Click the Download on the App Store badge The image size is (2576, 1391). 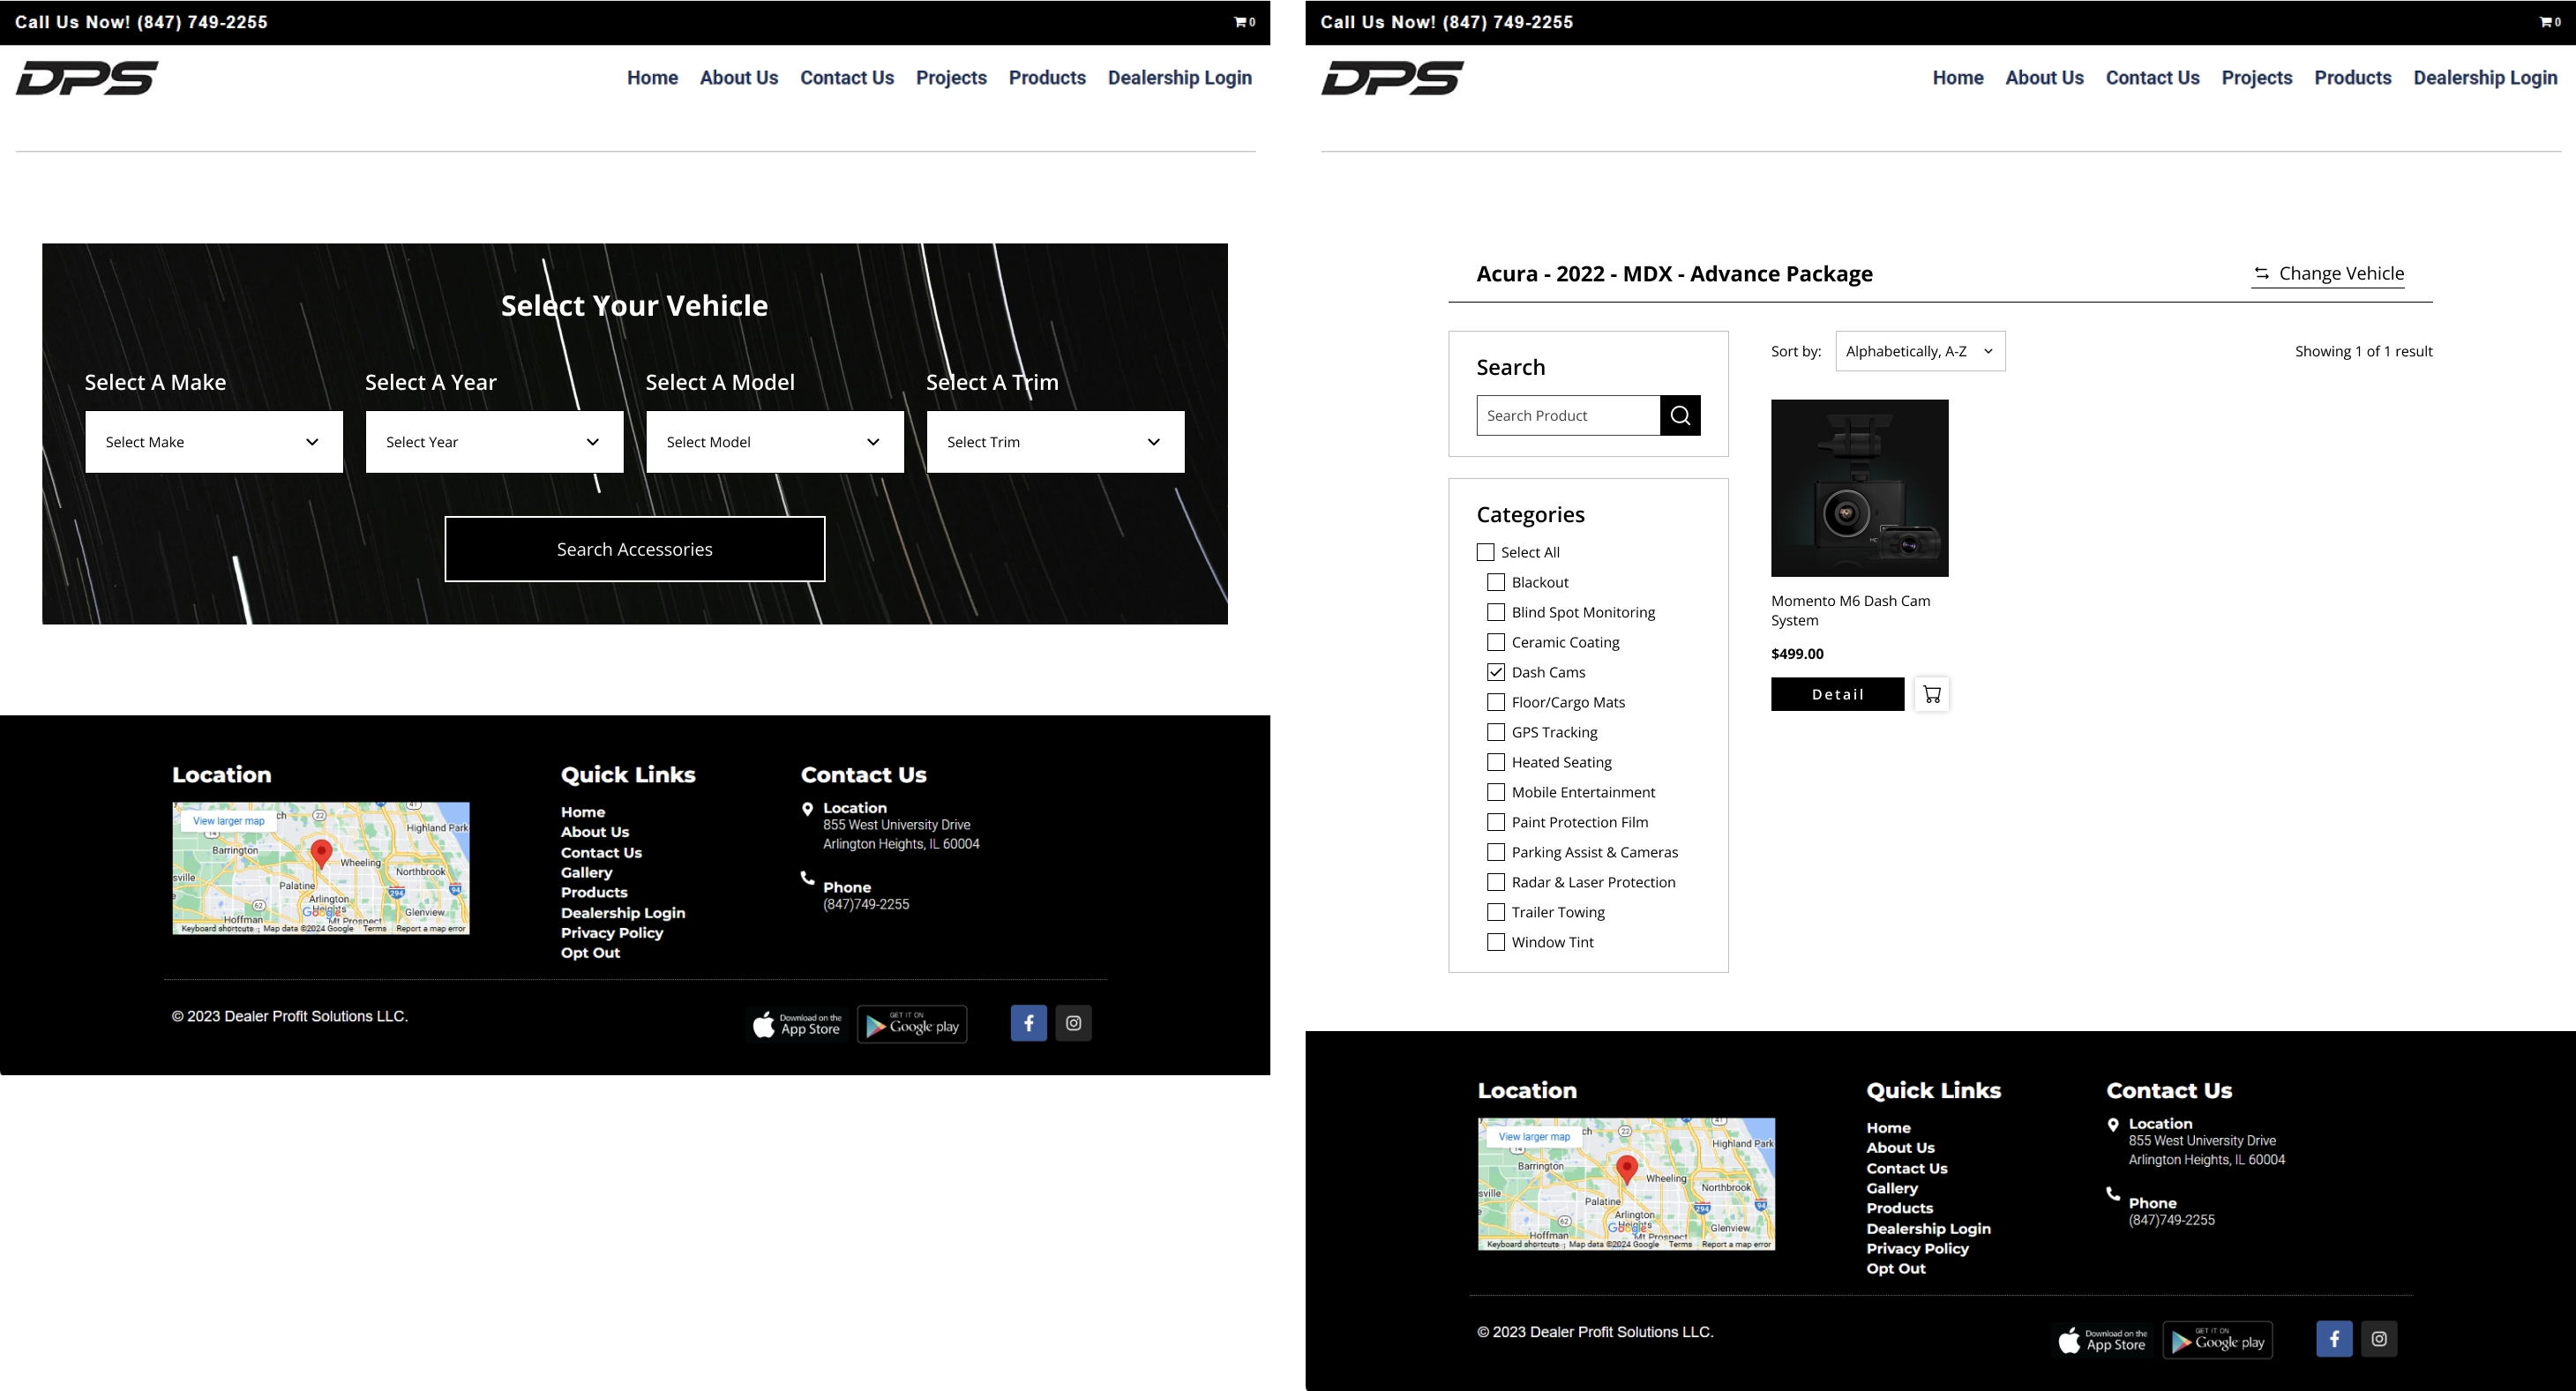coord(2102,1340)
